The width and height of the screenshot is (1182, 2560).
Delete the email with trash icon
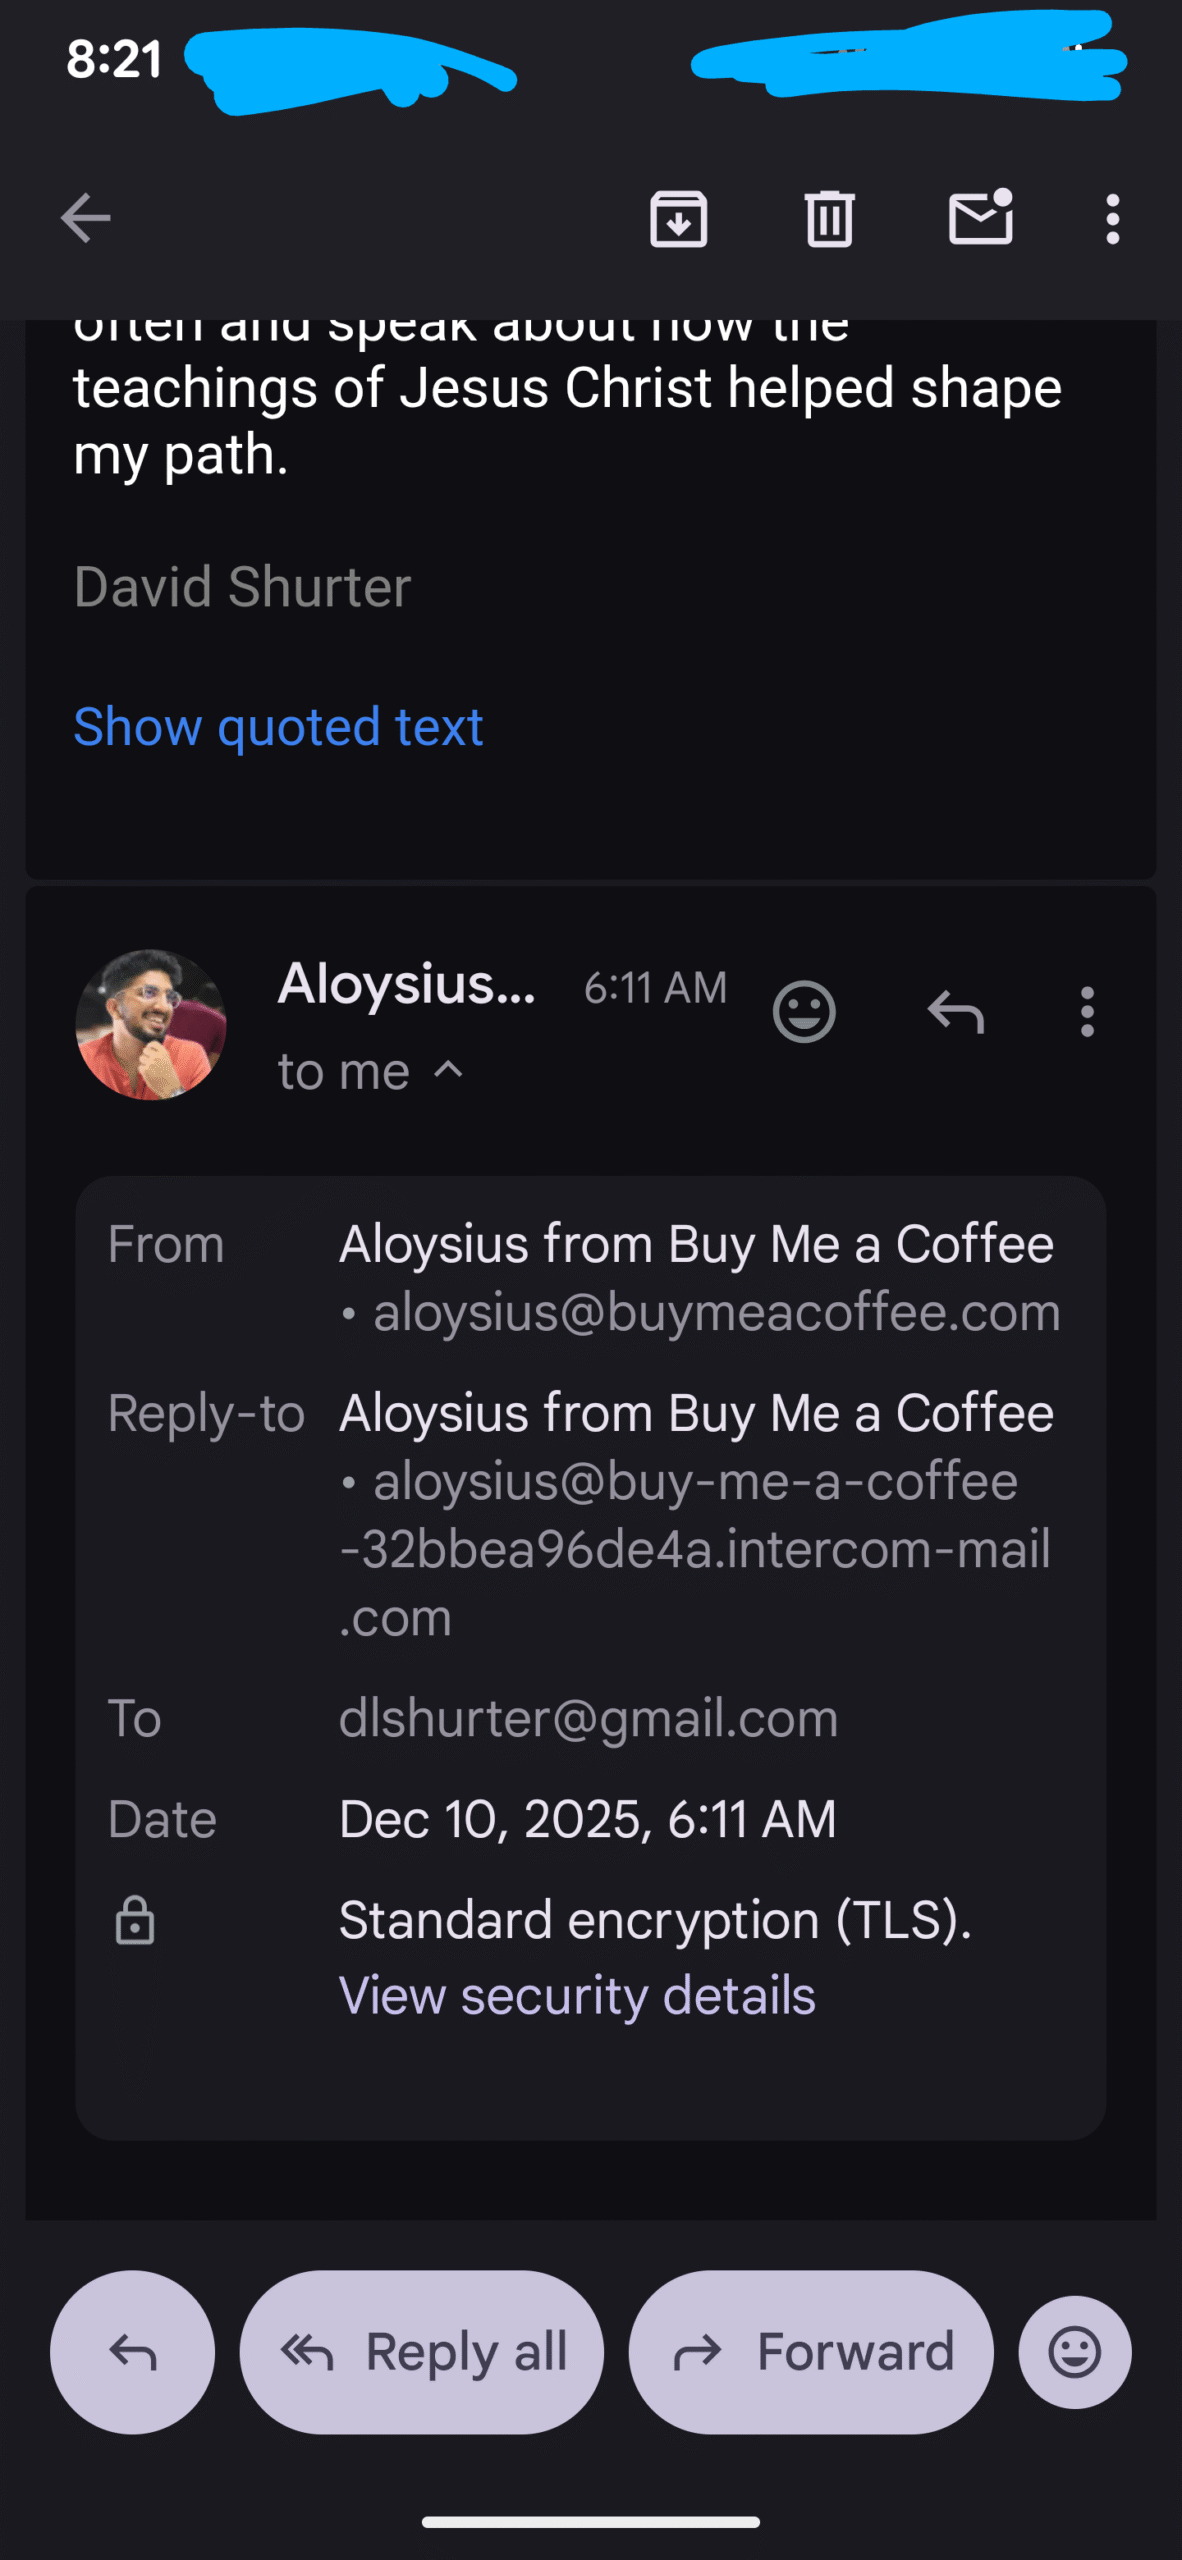point(829,218)
